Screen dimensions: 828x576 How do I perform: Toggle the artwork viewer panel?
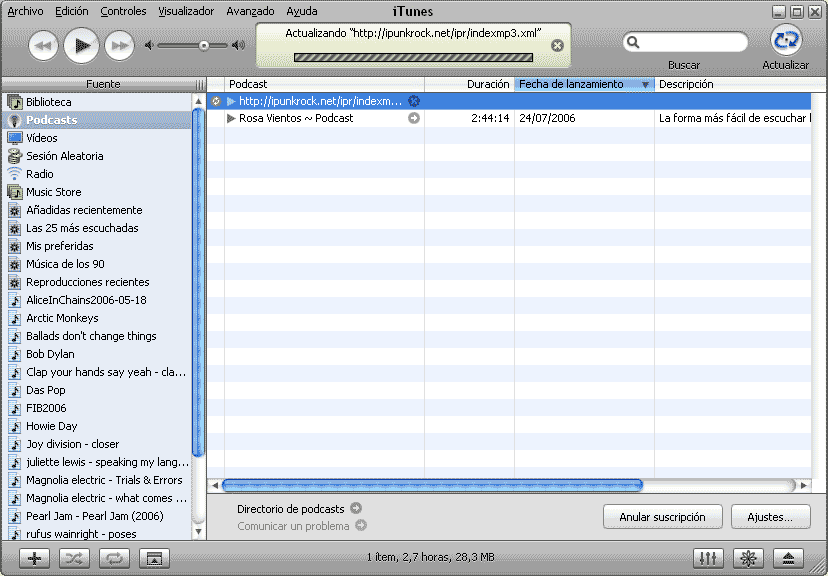pos(154,558)
